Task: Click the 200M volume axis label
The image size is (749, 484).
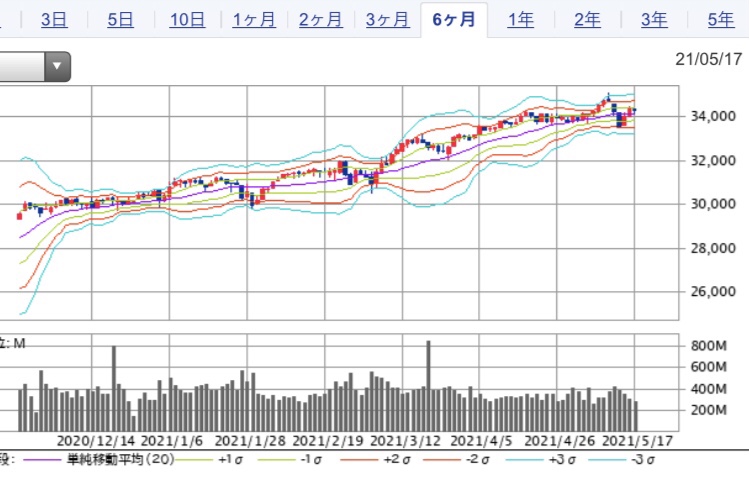Action: [x=709, y=410]
